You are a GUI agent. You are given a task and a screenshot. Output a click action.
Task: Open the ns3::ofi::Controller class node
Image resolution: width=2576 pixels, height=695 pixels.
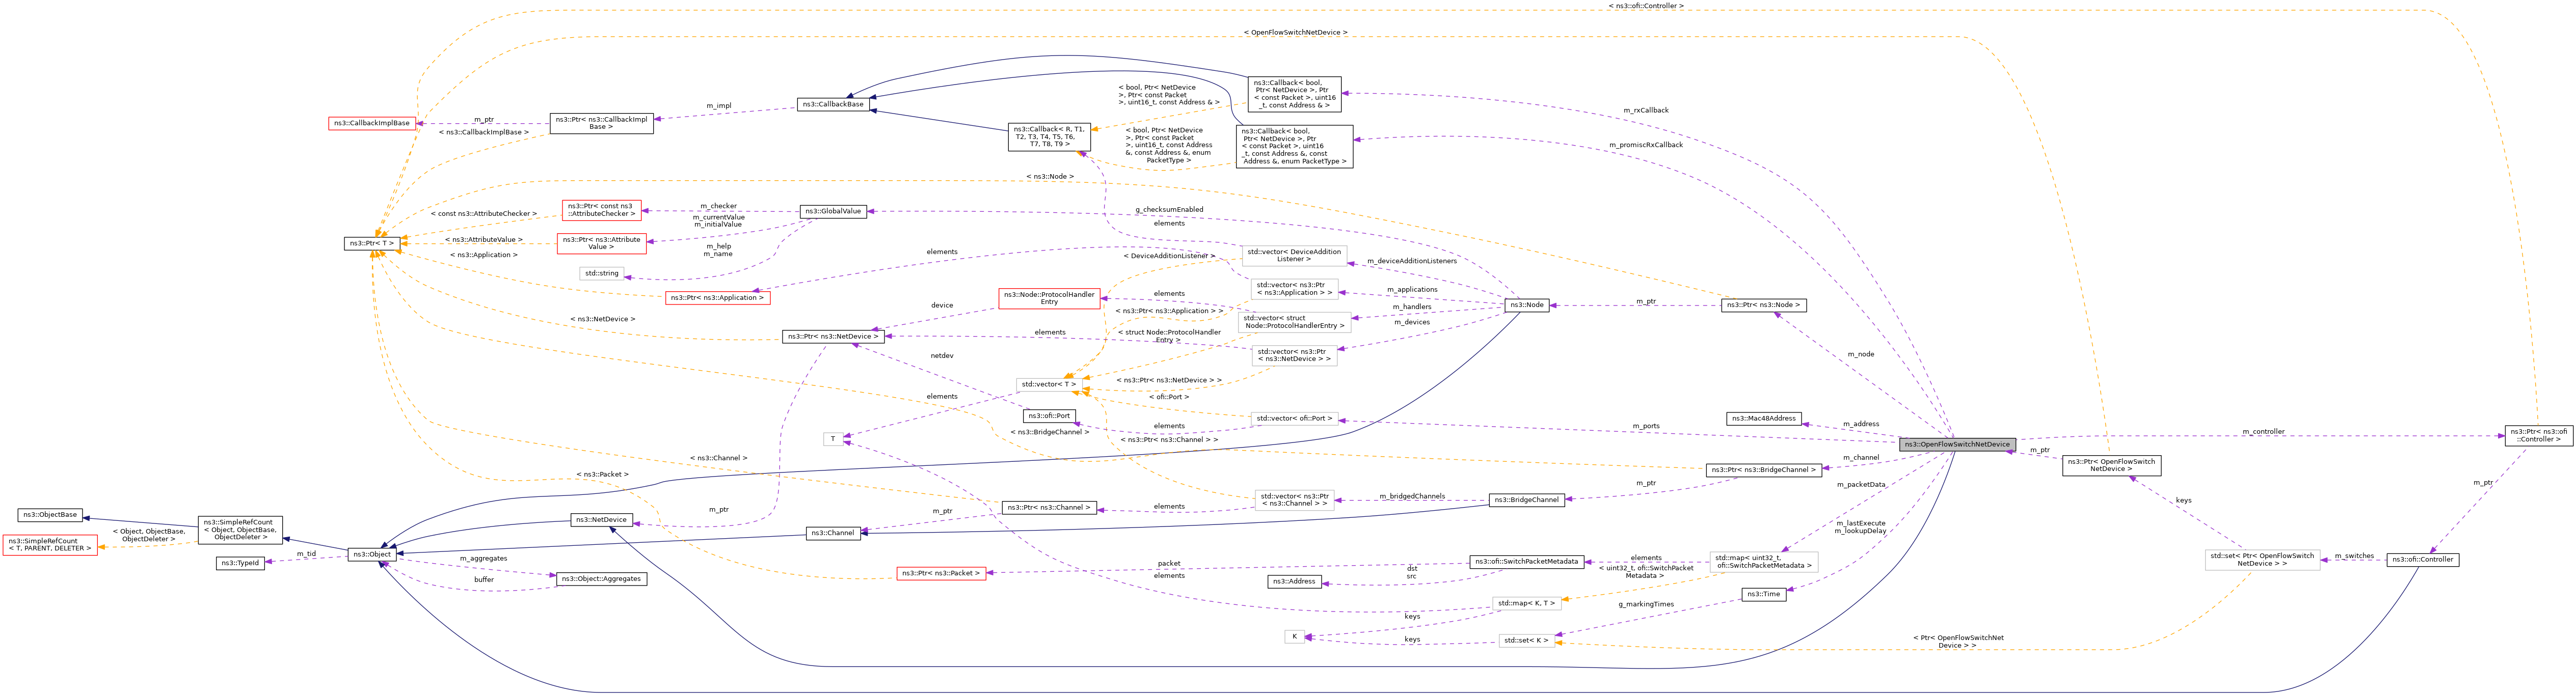coord(2423,560)
